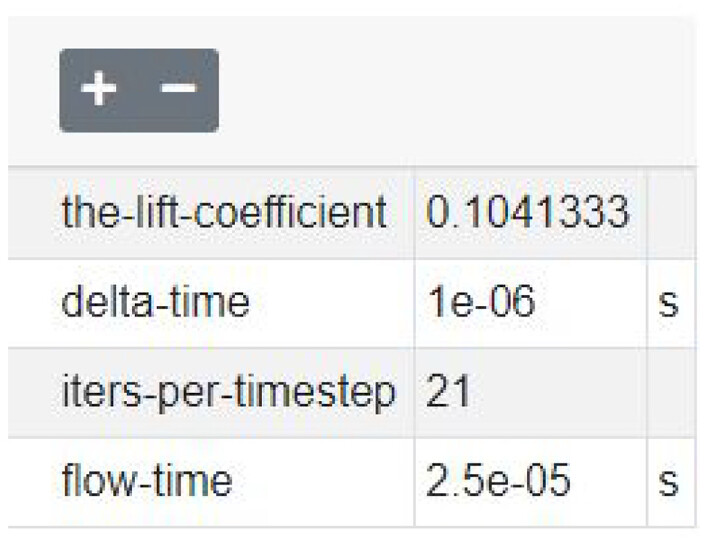This screenshot has width=707, height=543.
Task: Click the 2.5e-05 value cell
Action: [498, 482]
